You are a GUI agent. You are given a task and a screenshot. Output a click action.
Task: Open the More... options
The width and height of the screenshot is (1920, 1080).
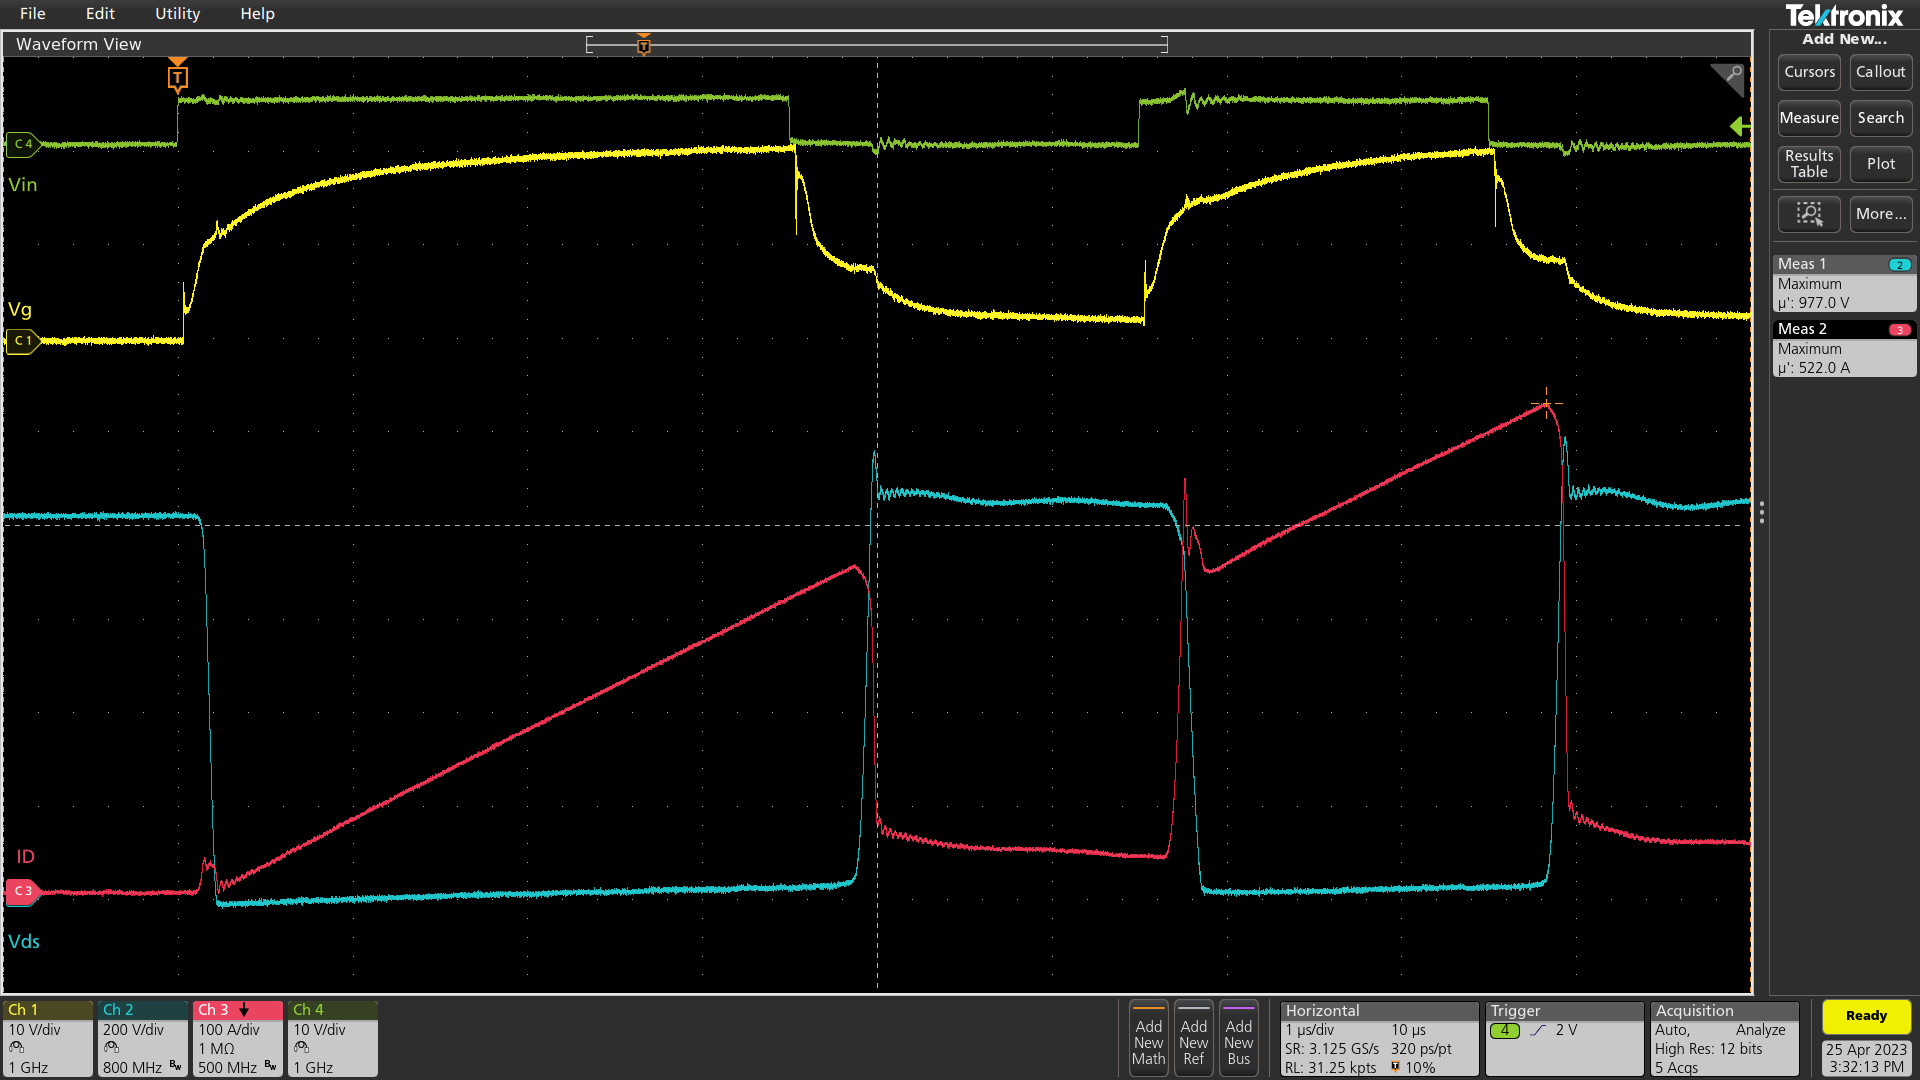coord(1880,214)
